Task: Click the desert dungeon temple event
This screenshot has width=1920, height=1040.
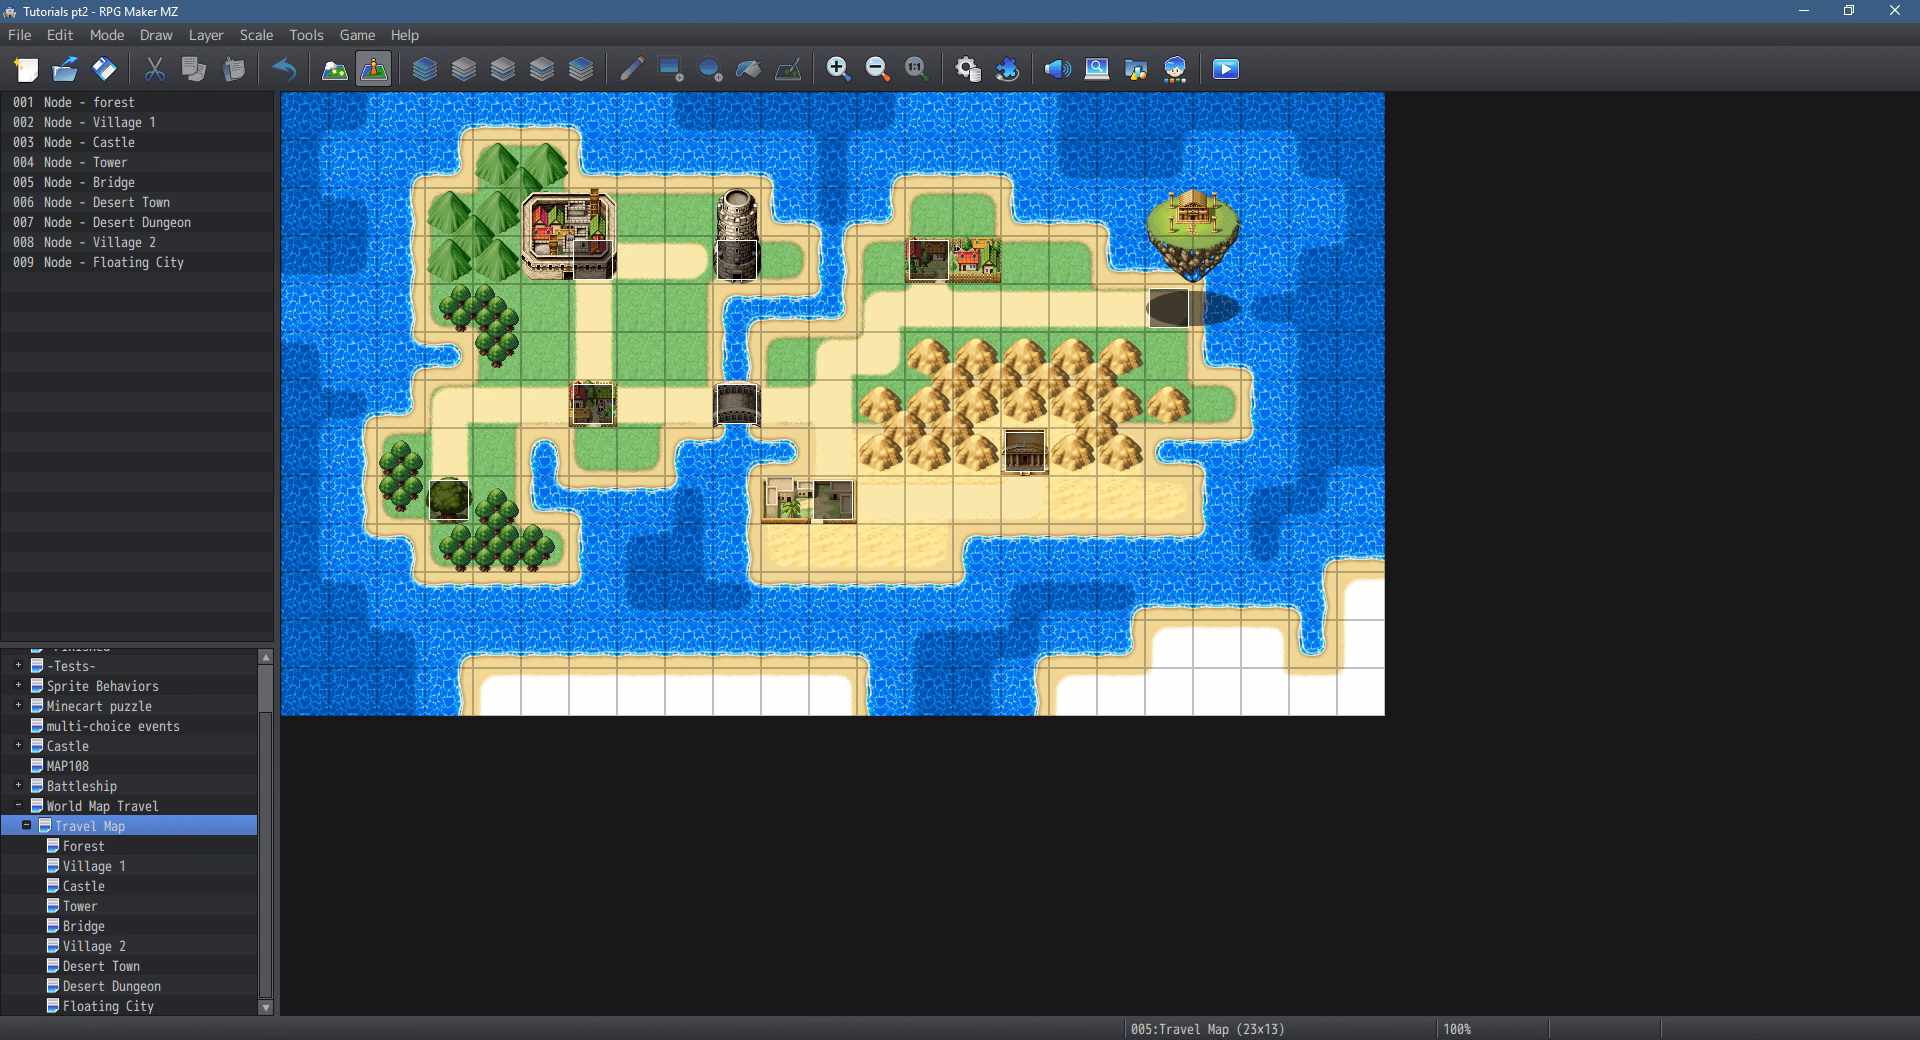Action: tap(1025, 452)
